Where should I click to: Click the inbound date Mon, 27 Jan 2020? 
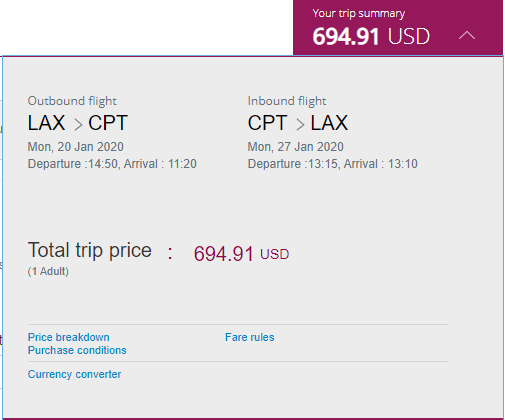tap(295, 147)
